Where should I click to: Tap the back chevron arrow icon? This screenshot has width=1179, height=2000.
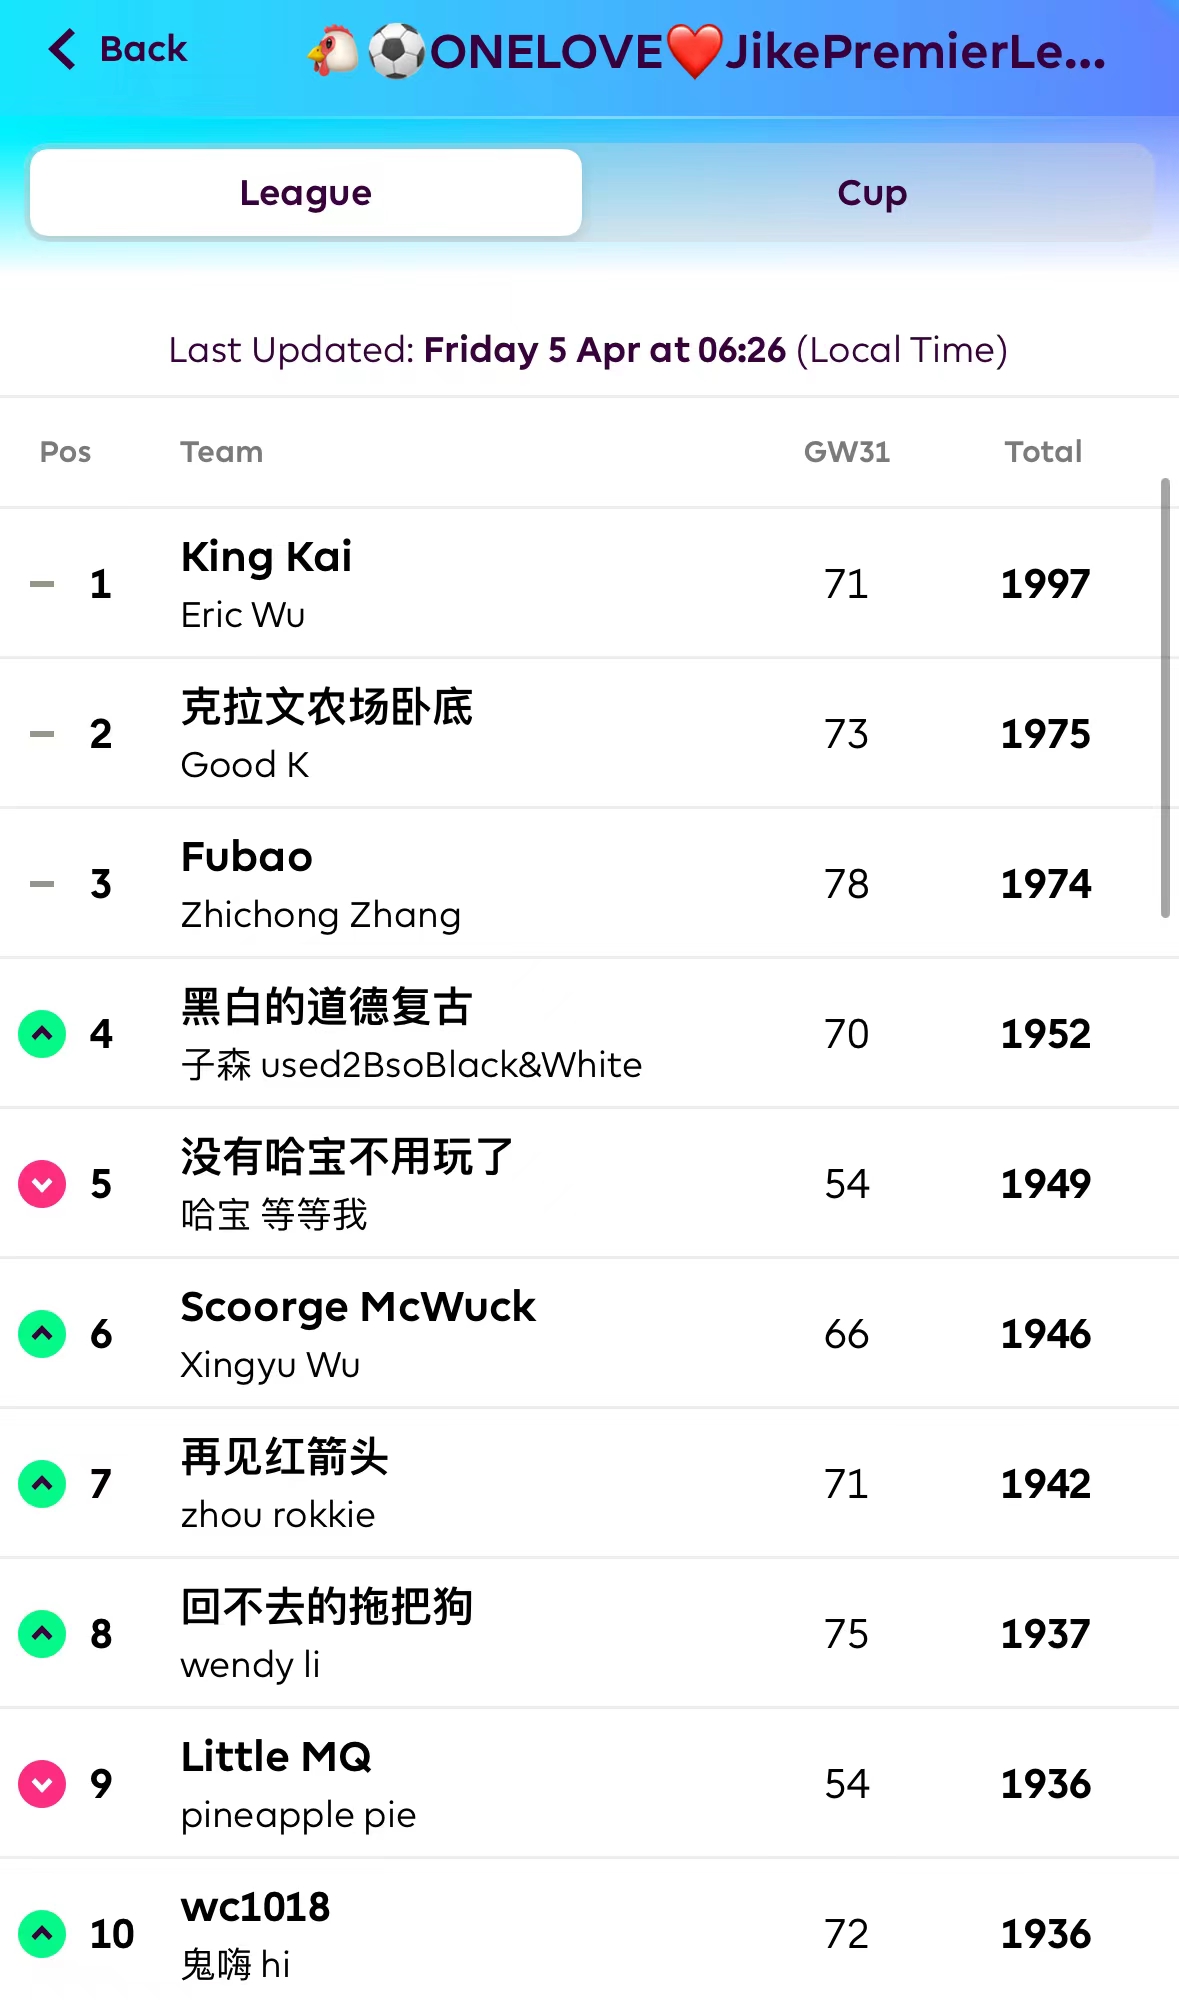click(x=62, y=49)
